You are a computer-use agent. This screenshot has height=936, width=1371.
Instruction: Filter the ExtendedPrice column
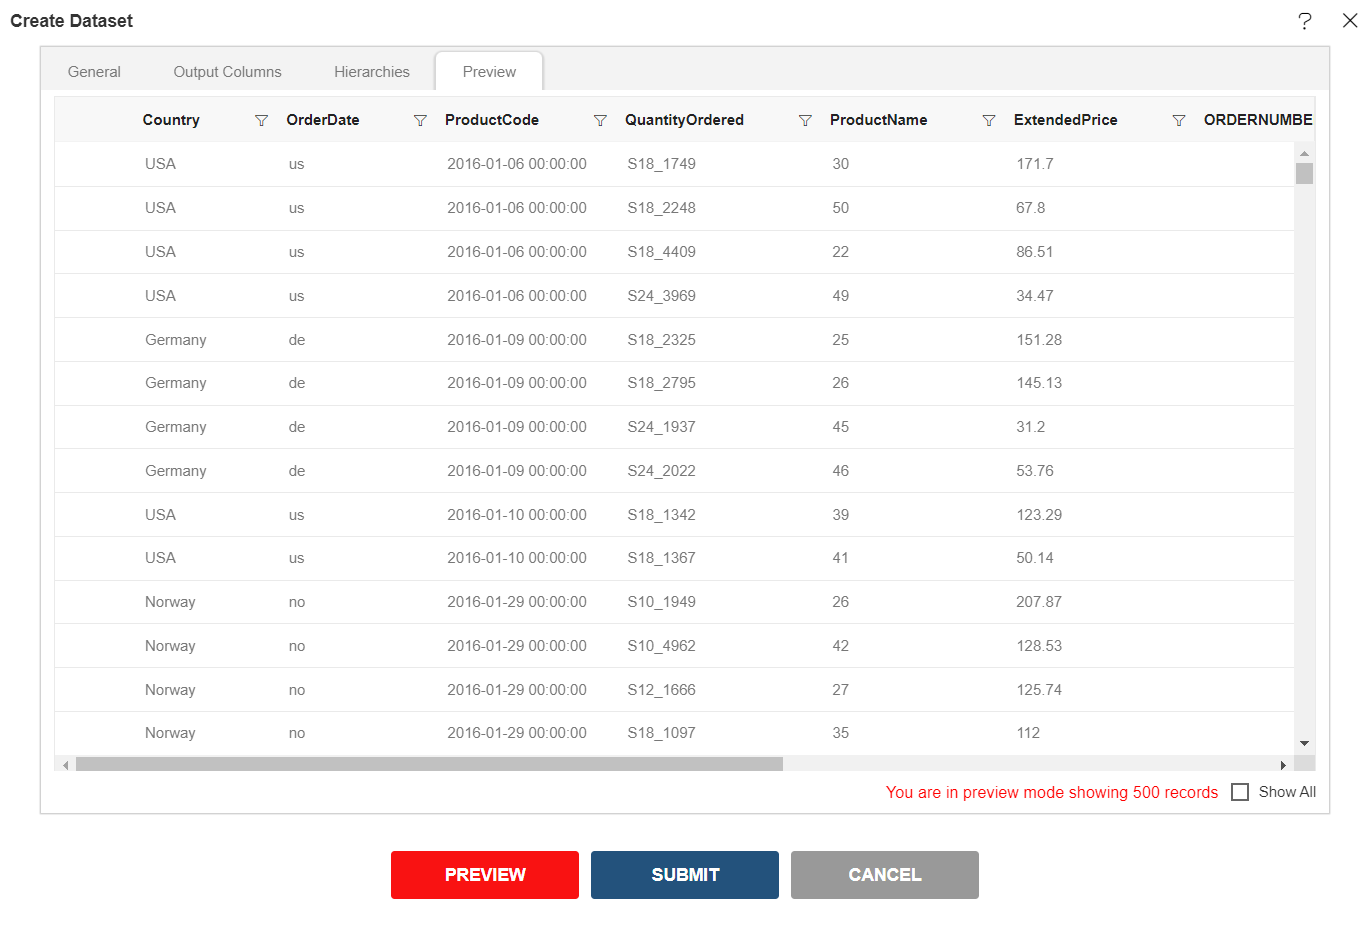point(1179,120)
